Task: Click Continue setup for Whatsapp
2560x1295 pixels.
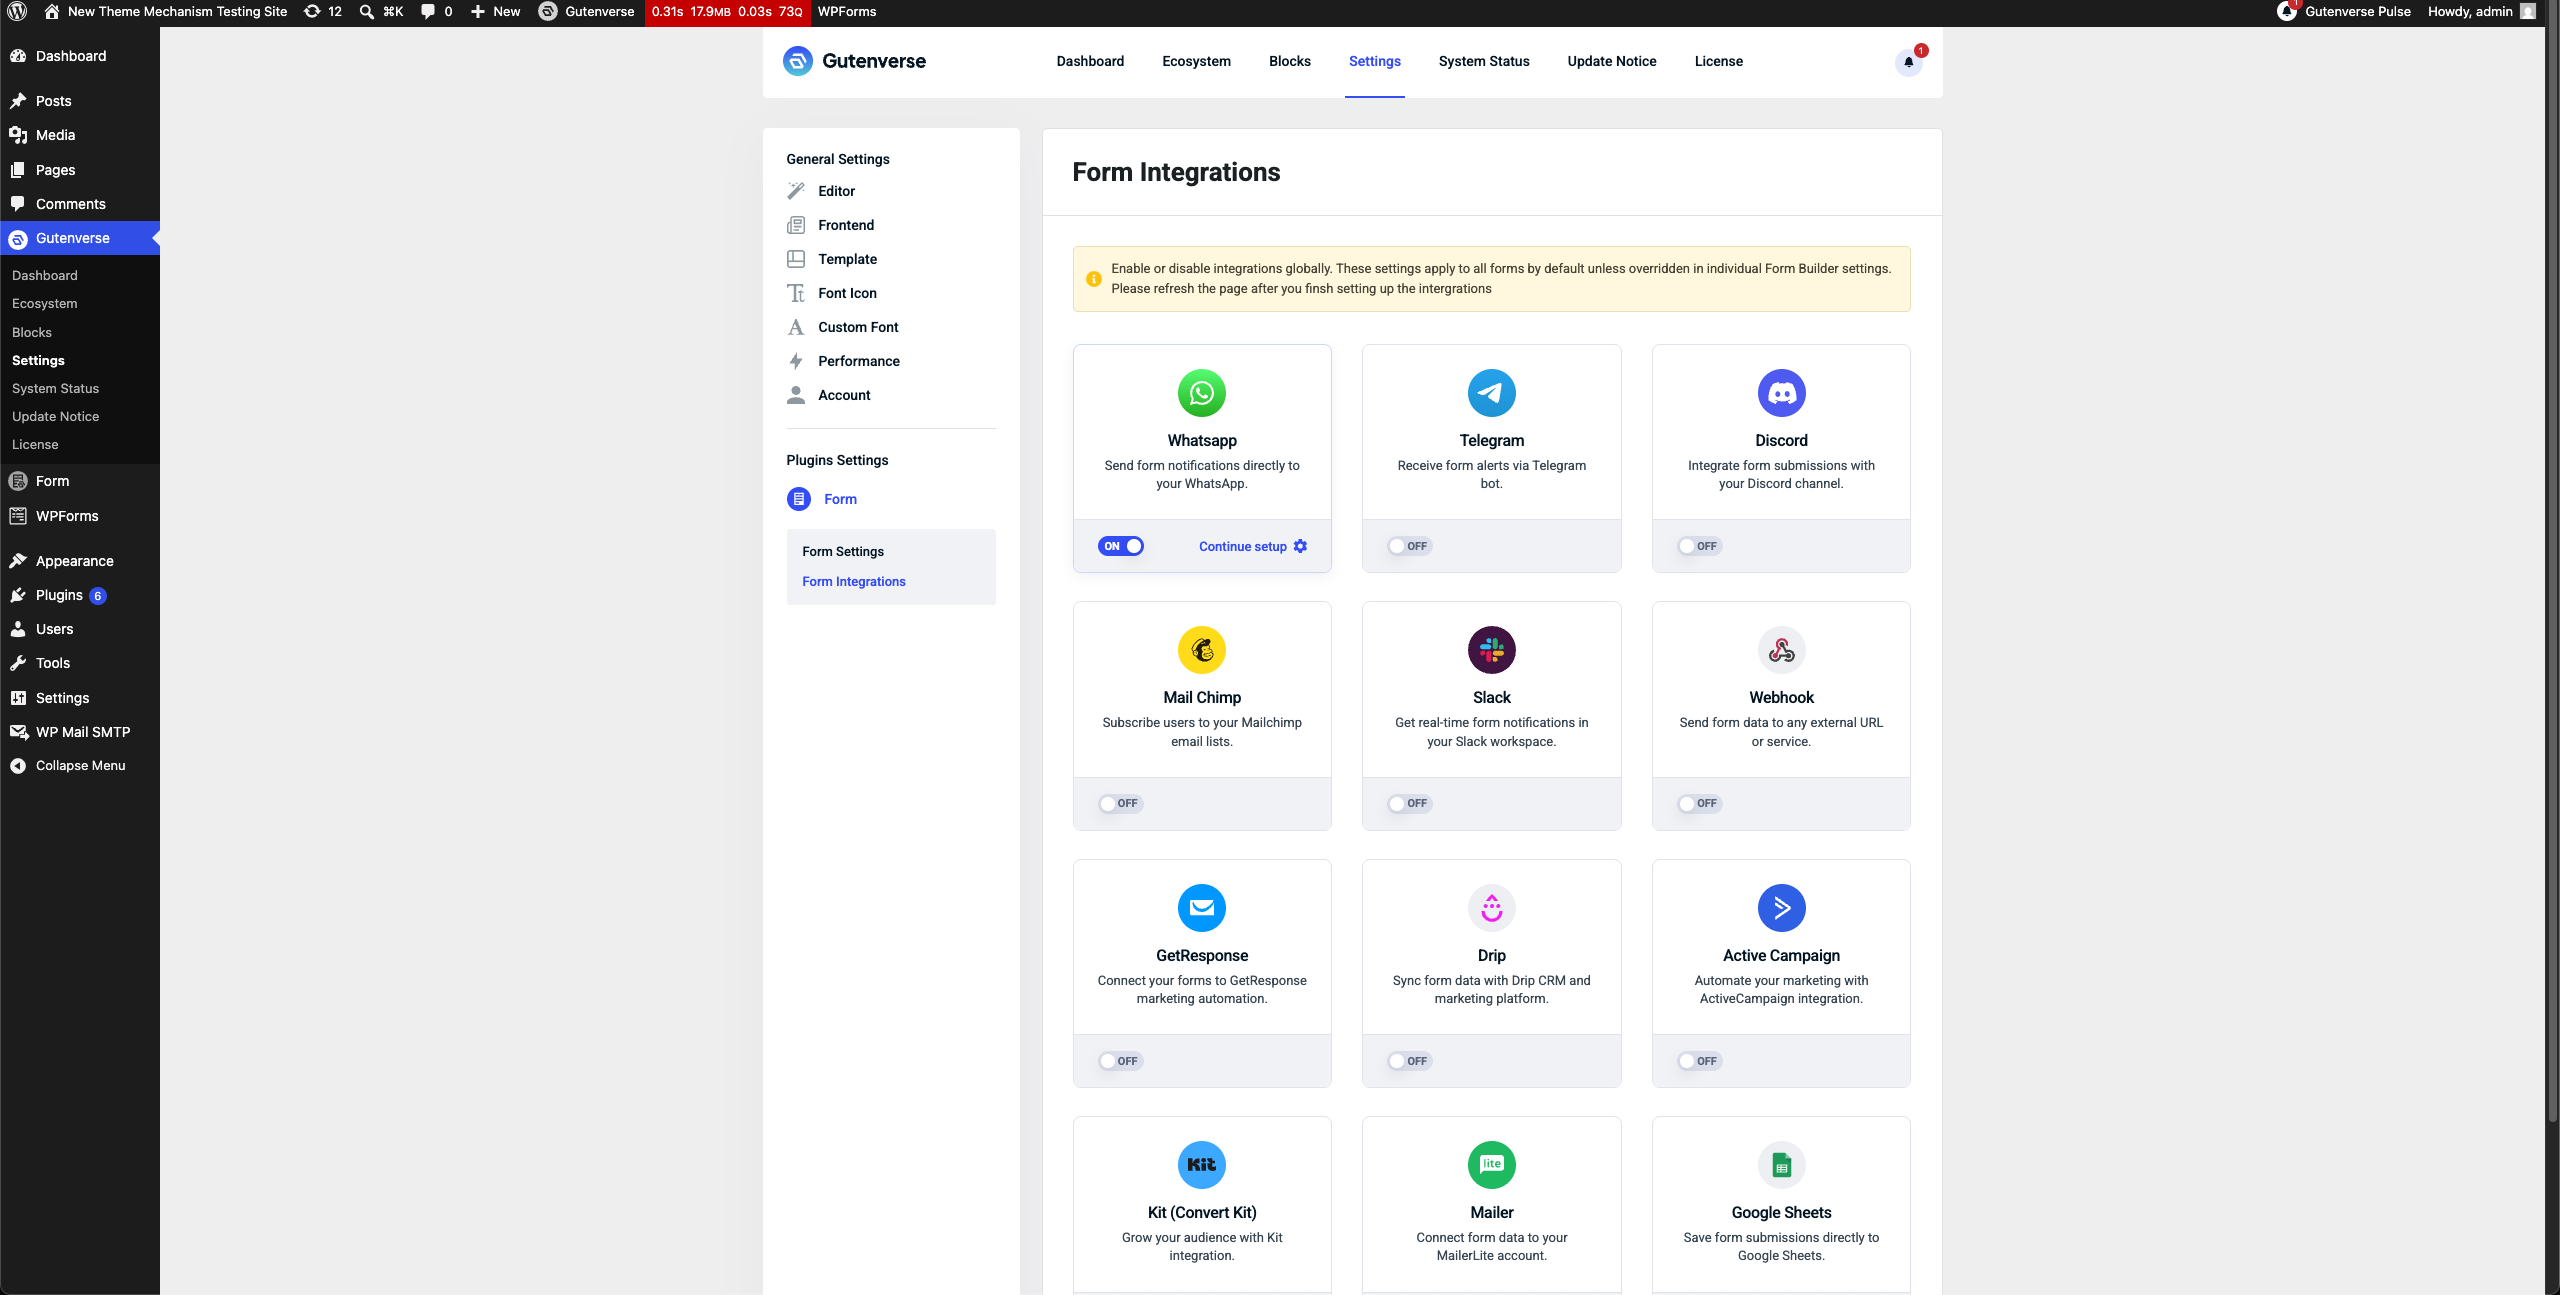Action: pos(1253,546)
